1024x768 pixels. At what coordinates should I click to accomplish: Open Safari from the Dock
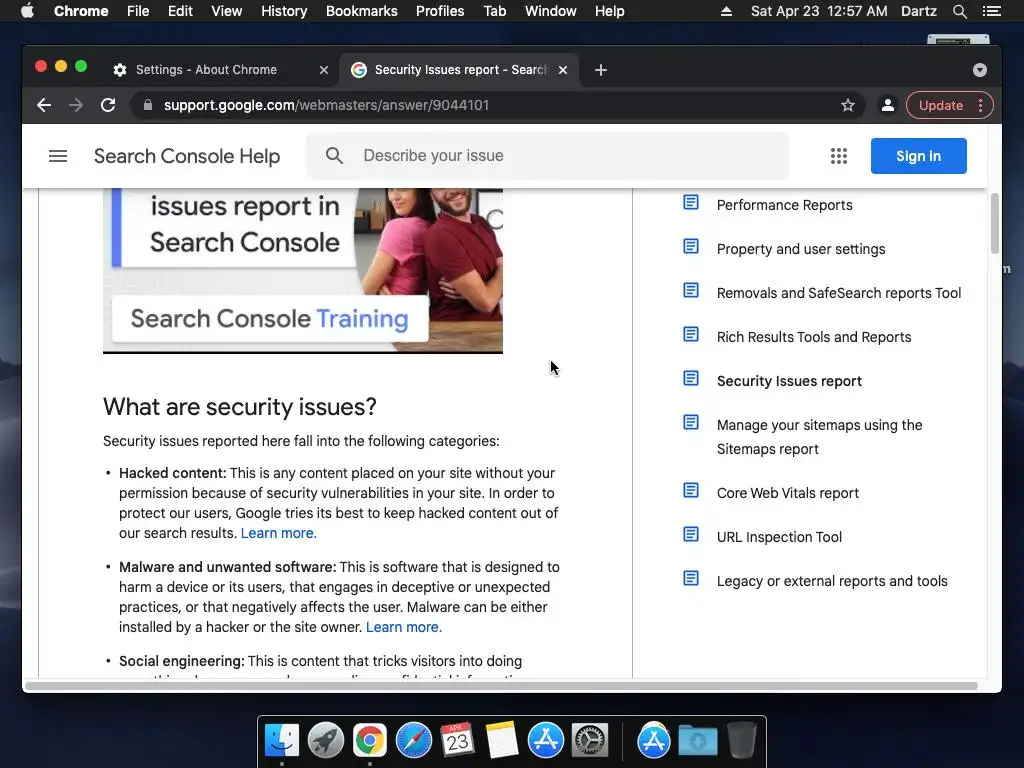coord(414,741)
